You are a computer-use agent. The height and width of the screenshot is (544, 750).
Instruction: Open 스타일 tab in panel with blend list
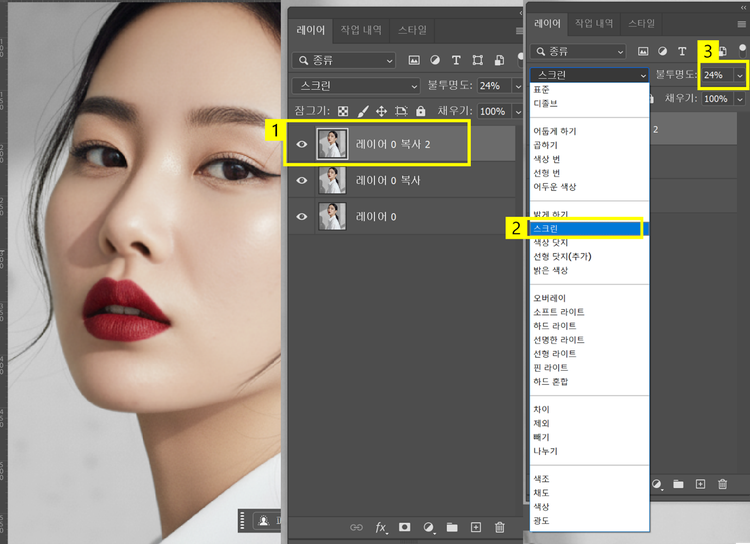641,23
